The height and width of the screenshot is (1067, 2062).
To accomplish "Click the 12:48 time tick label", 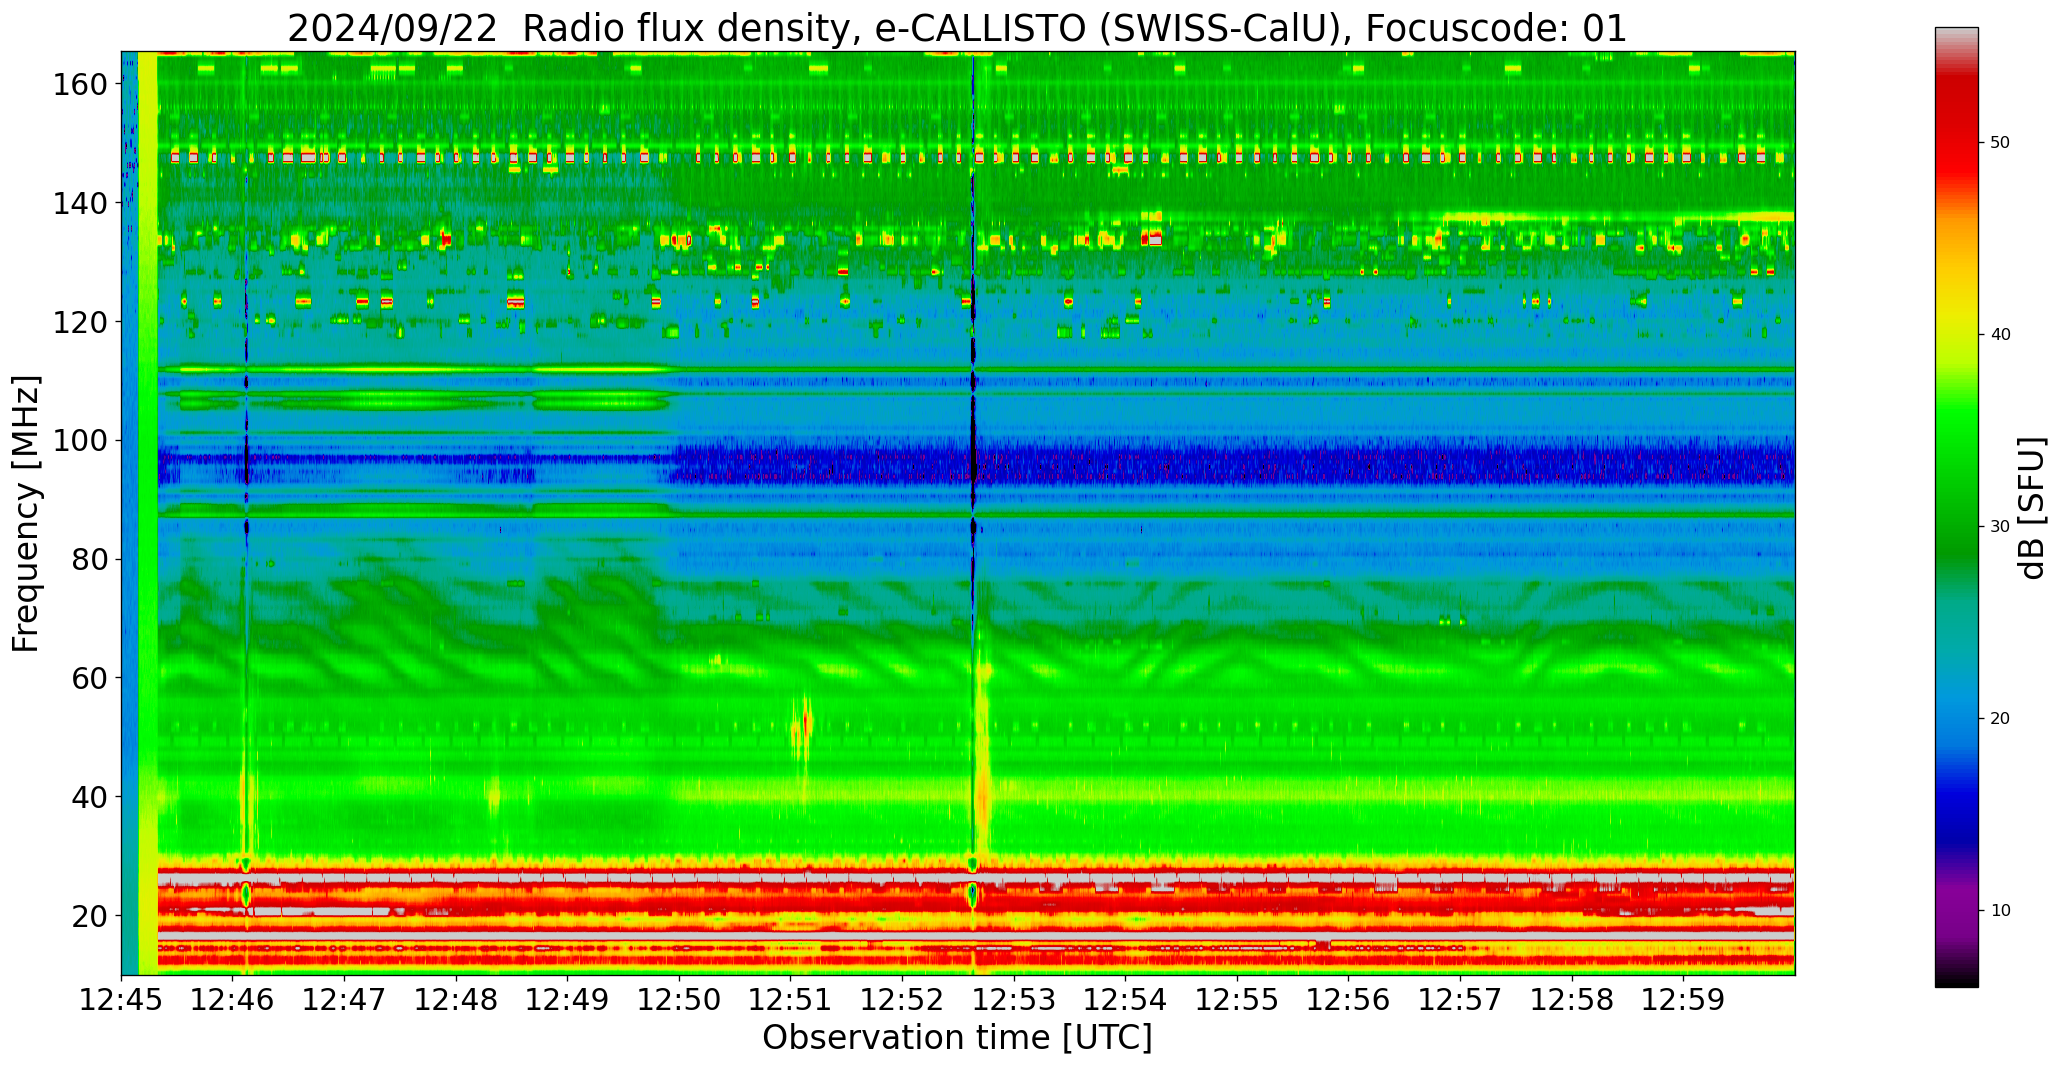I will tap(456, 1000).
